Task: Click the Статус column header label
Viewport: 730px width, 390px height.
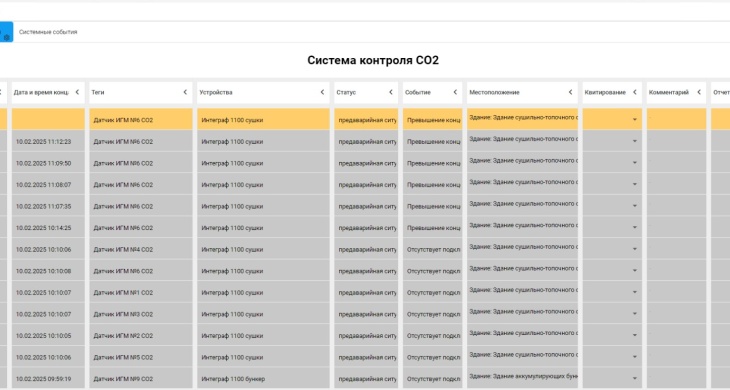Action: coord(346,93)
